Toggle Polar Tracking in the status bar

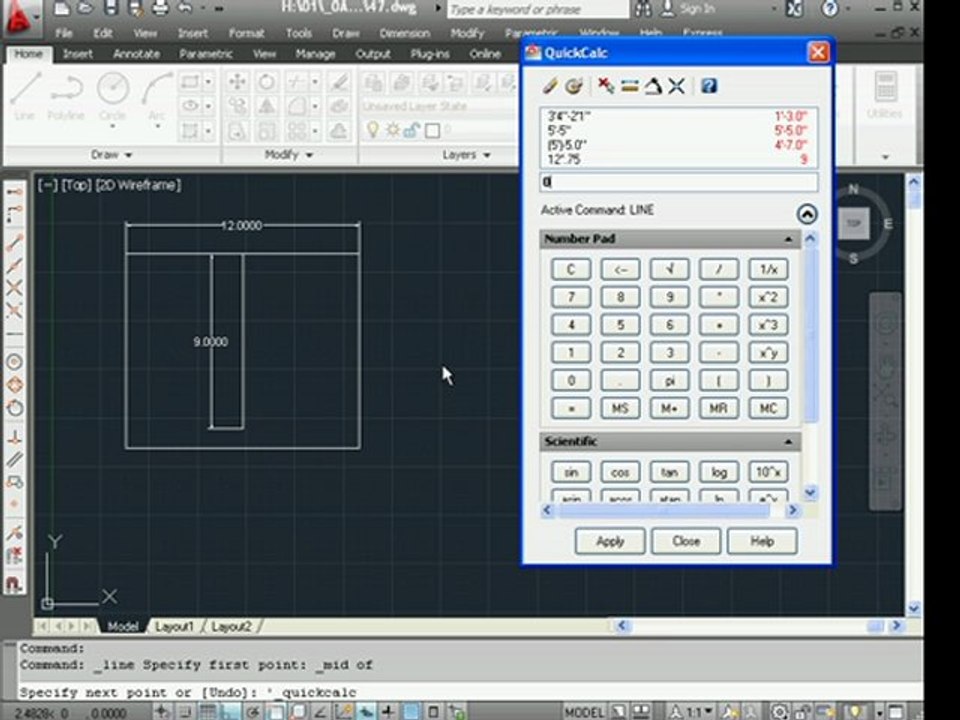click(253, 711)
